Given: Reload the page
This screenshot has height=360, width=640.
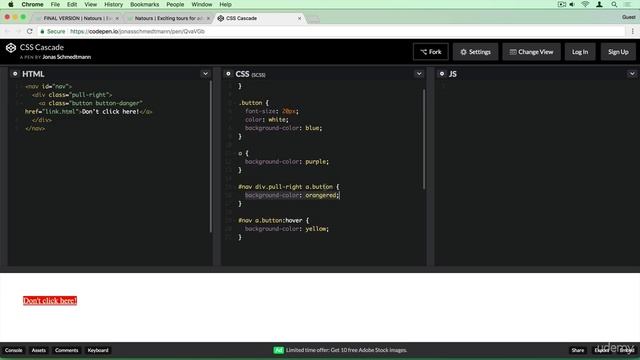Looking at the screenshot, I should (x=29, y=31).
